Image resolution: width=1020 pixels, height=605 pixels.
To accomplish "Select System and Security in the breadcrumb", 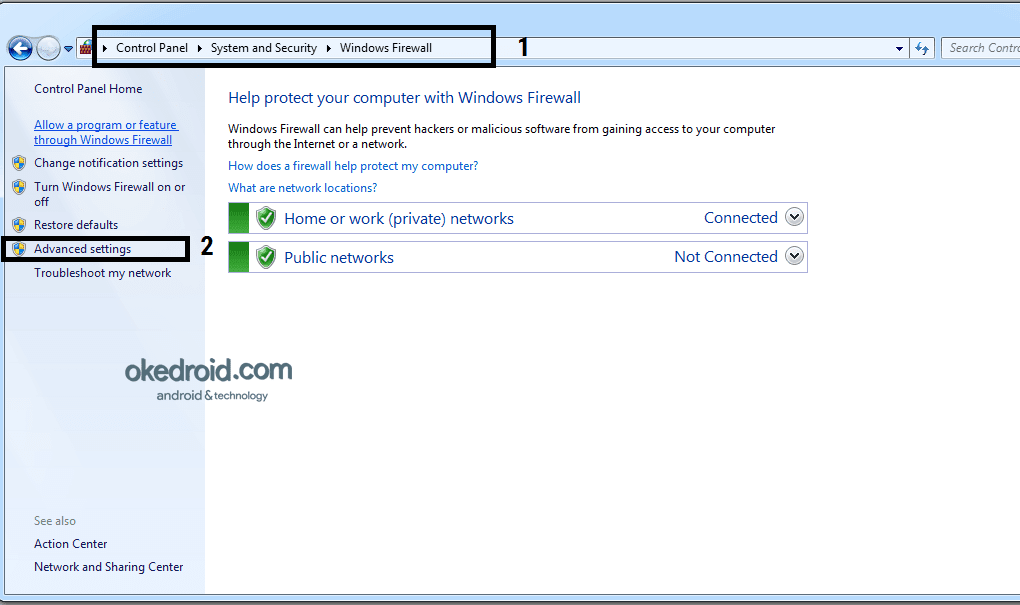I will pyautogui.click(x=263, y=48).
